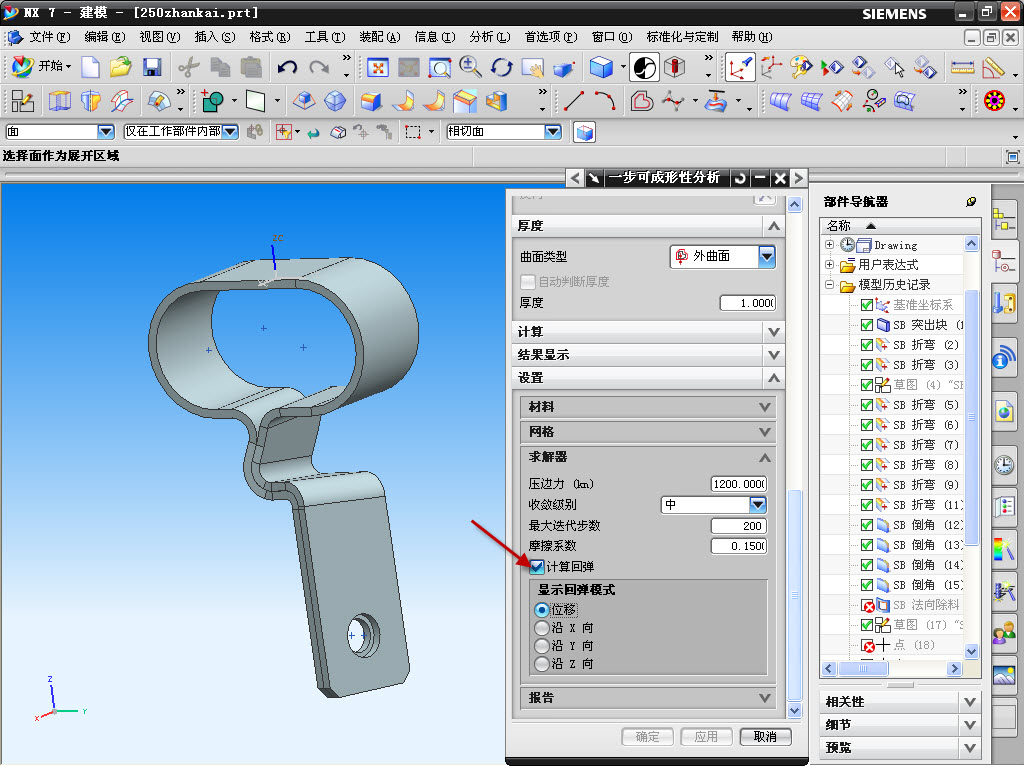Collapse the 求解器 section
The image size is (1024, 766).
tap(648, 457)
